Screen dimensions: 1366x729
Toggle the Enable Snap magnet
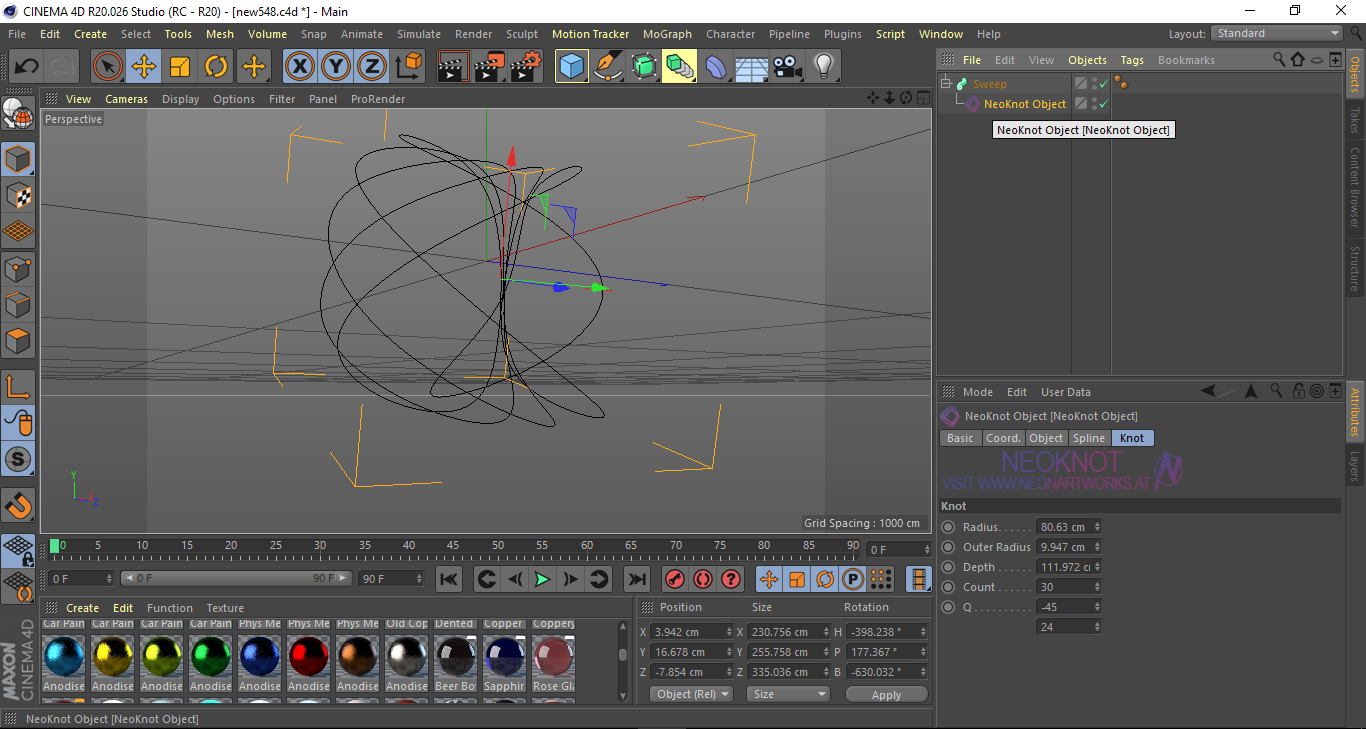tap(18, 505)
